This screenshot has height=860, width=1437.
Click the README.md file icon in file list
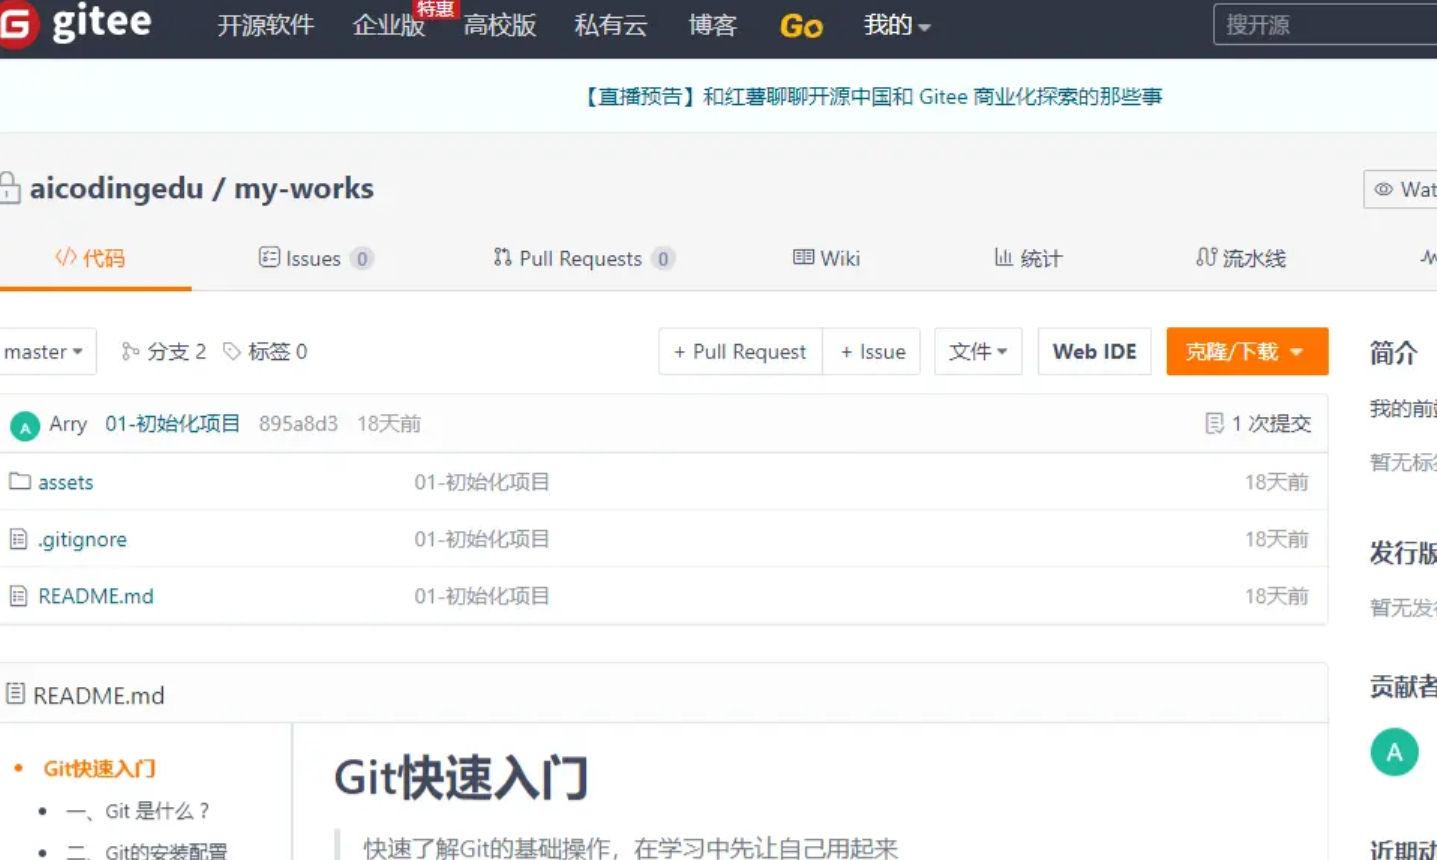[18, 596]
